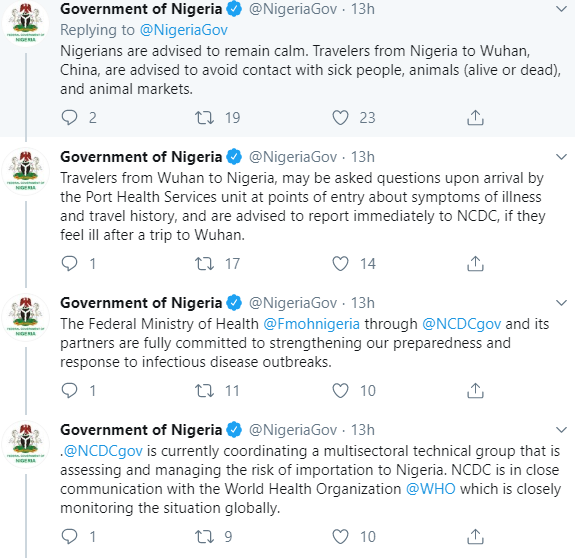The image size is (575, 558).
Task: Reply to the Federal Ministry of Health tweet
Action: 69,390
